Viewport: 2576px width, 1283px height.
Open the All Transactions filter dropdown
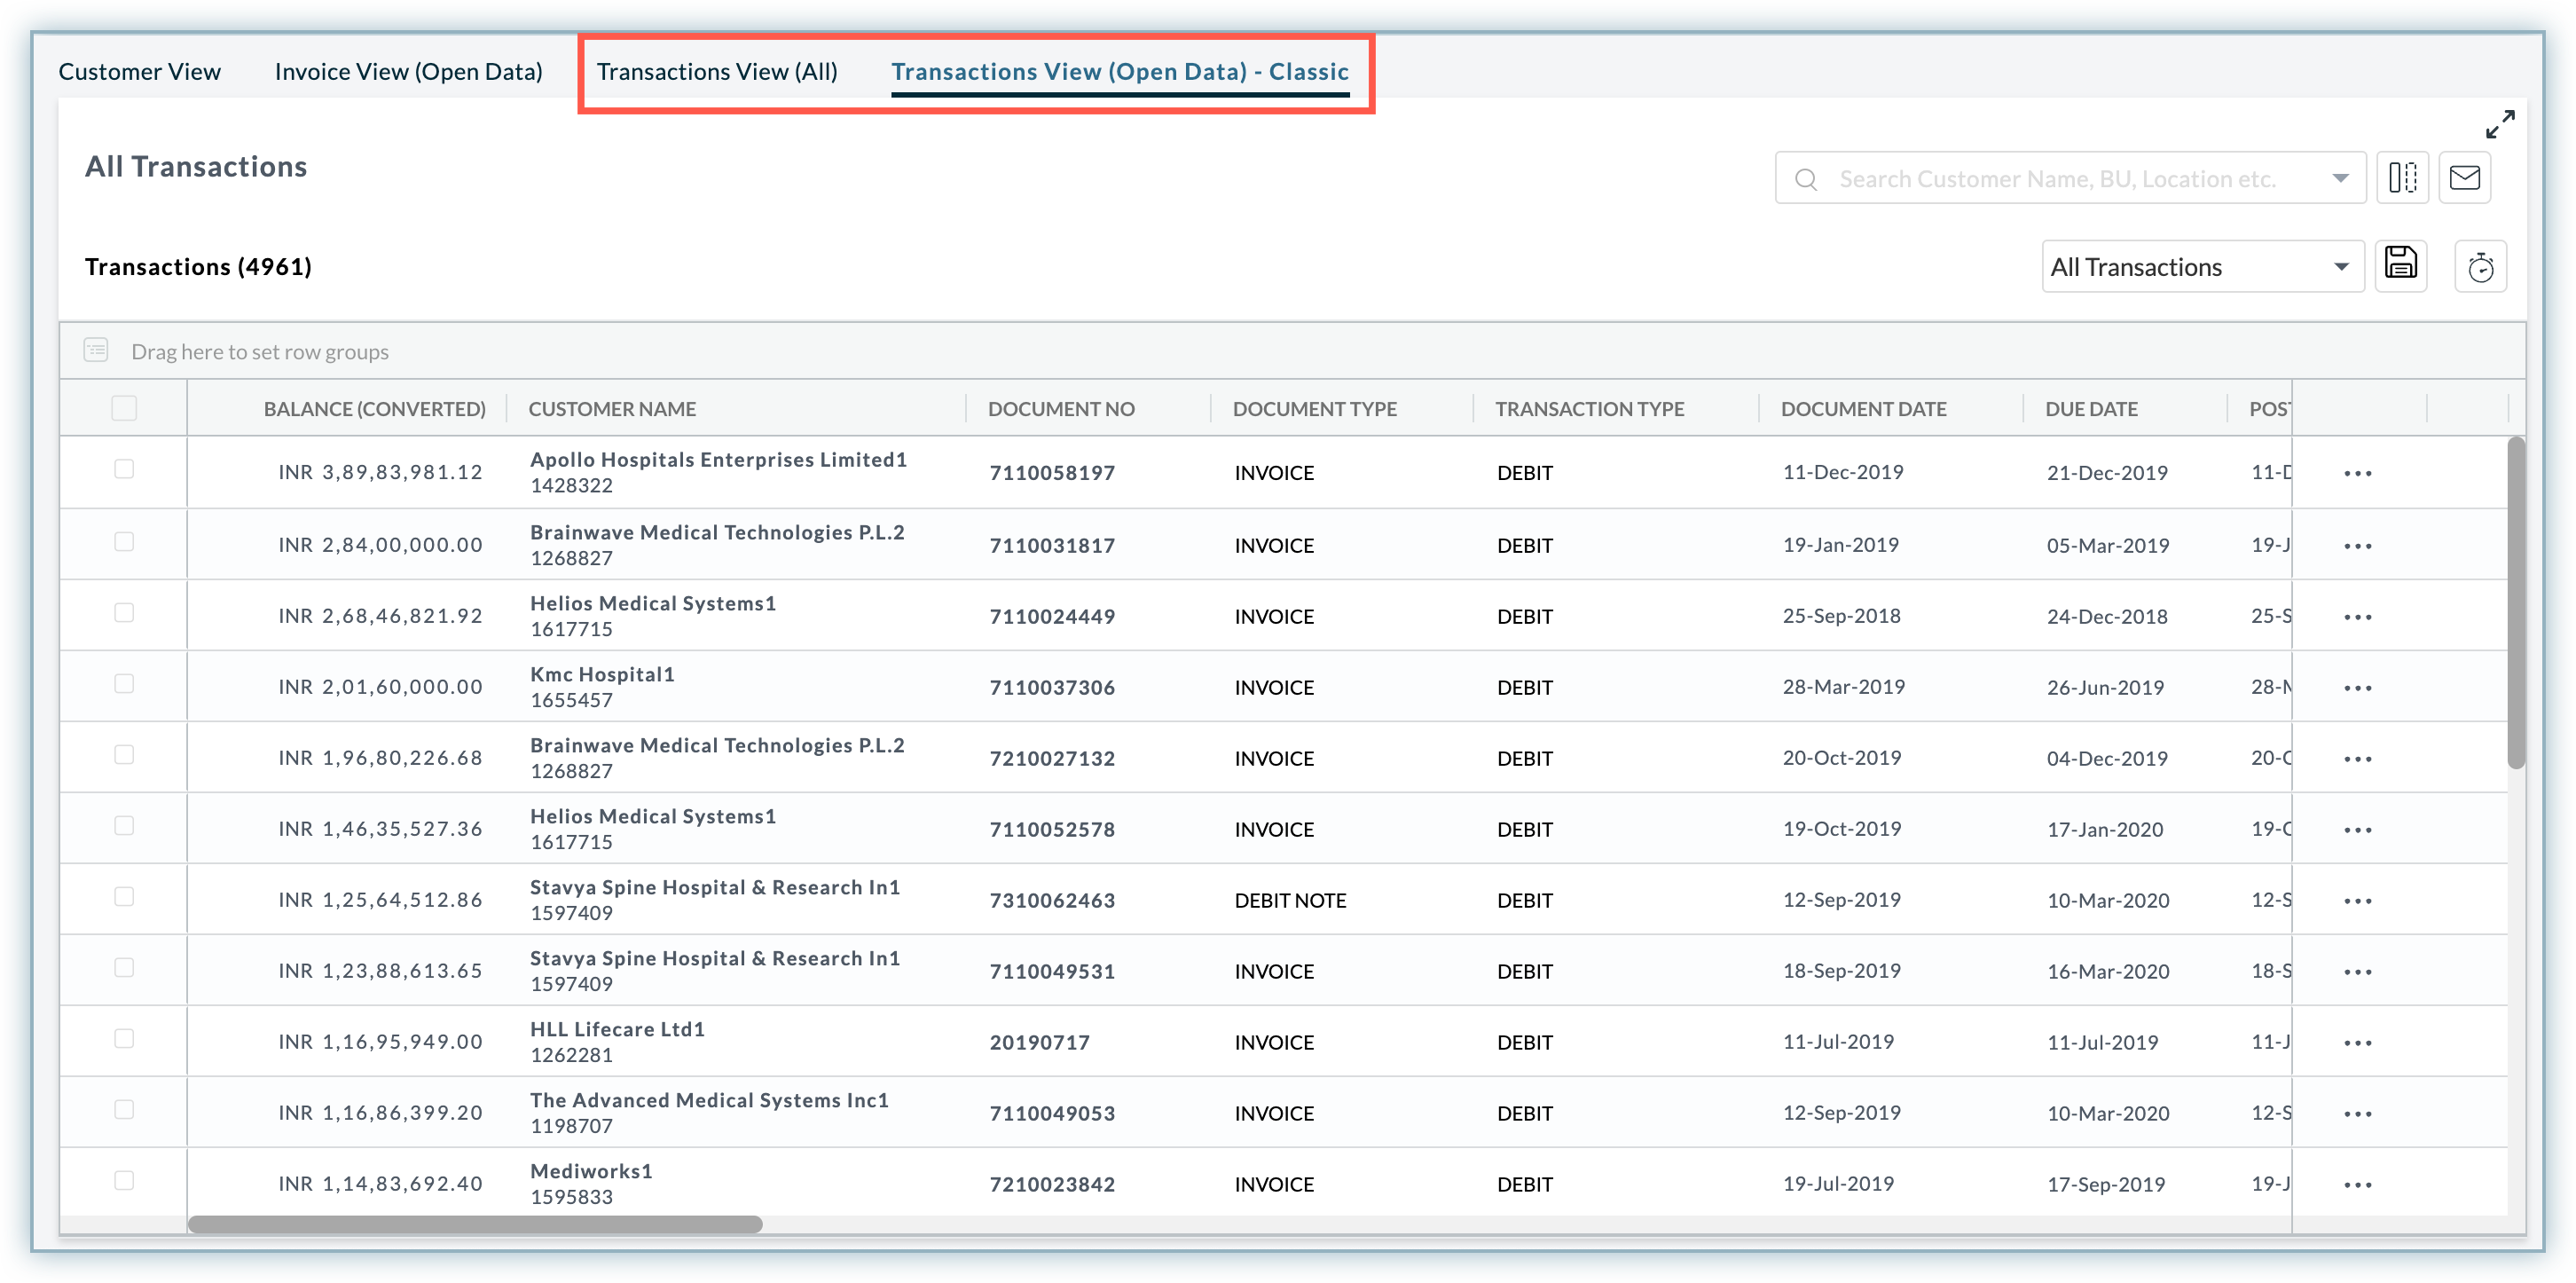coord(2202,267)
